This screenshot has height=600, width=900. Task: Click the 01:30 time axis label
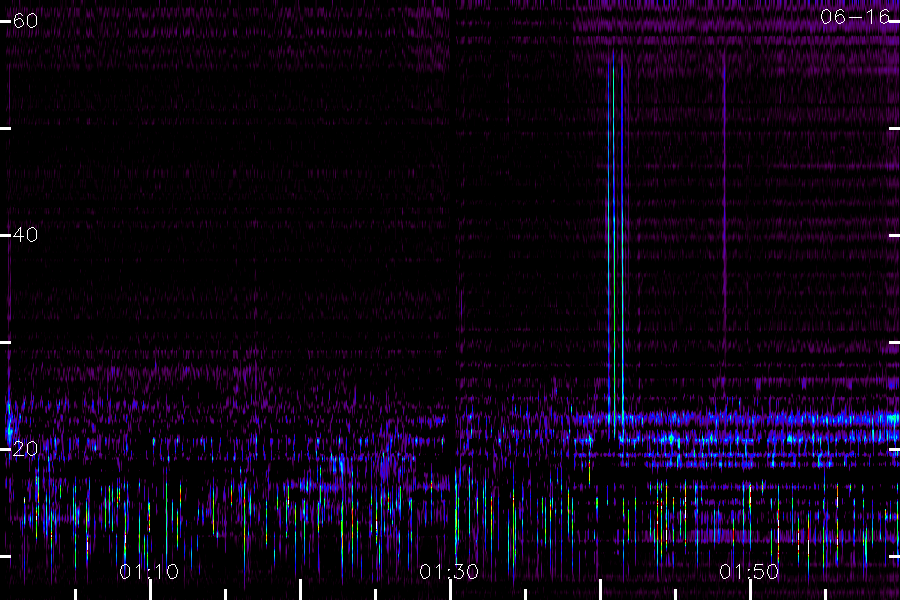point(449,572)
